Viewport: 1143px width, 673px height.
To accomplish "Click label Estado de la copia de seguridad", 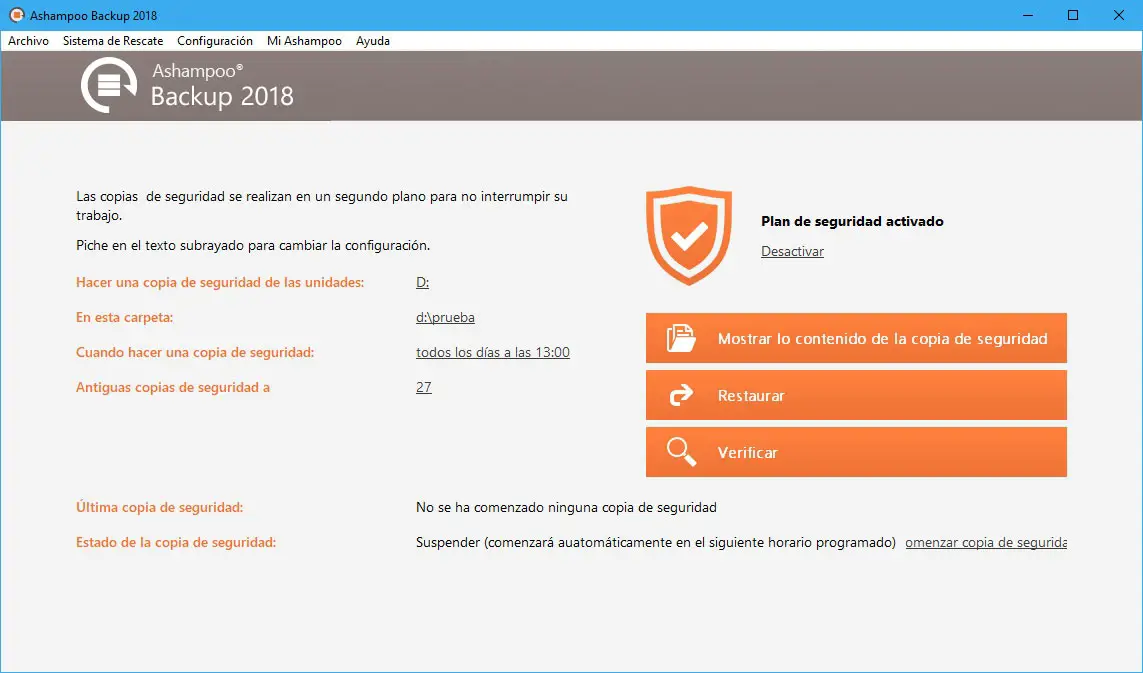I will coord(176,542).
